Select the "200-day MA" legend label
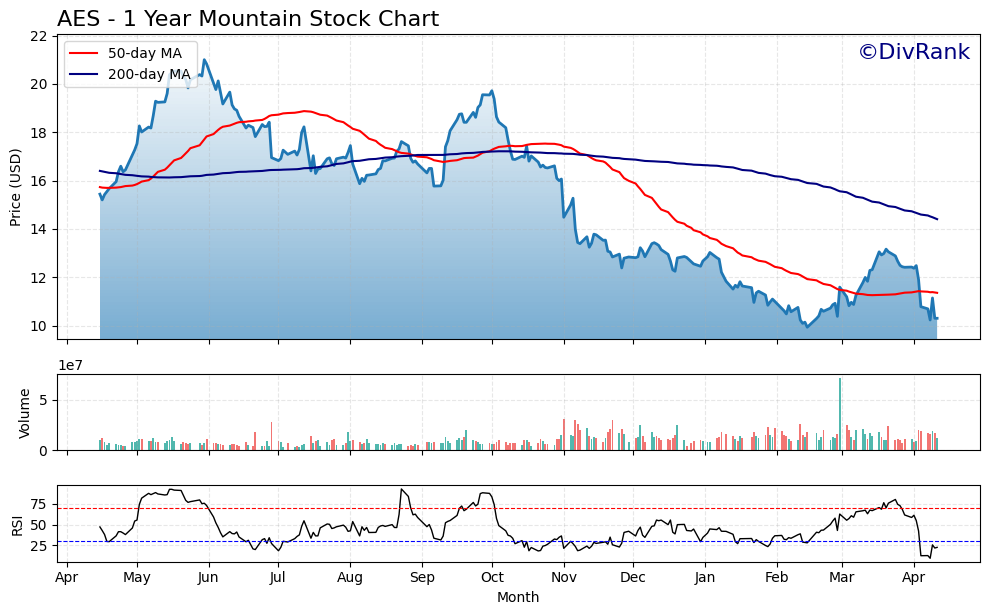The width and height of the screenshot is (989, 615). tap(149, 74)
